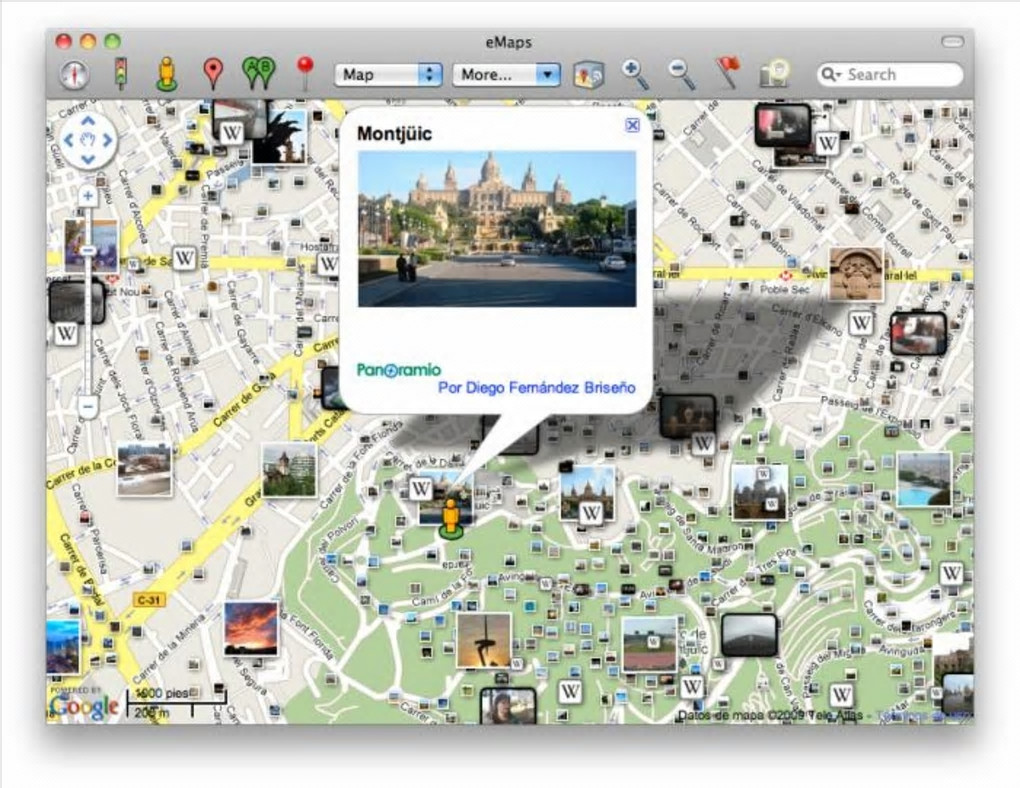Open the search magnifier options menu
The height and width of the screenshot is (788, 1020).
coord(831,74)
